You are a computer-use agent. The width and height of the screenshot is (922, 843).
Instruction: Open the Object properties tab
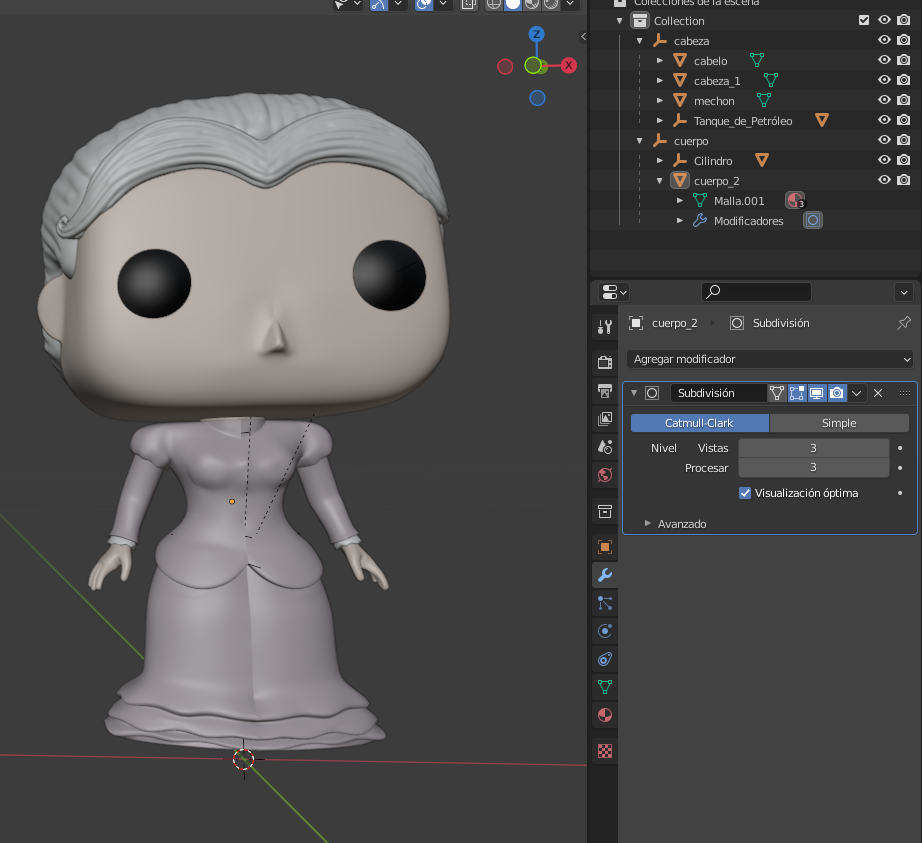point(604,547)
